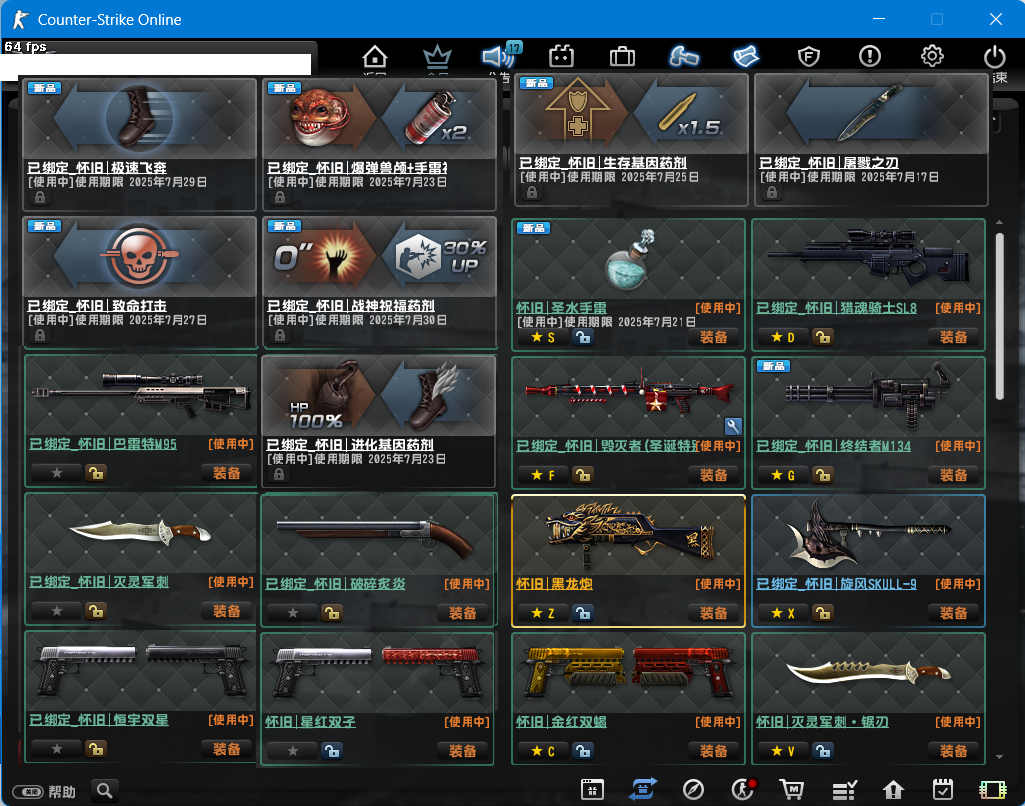Open settings with the gear icon
Viewport: 1025px width, 806px height.
(932, 56)
